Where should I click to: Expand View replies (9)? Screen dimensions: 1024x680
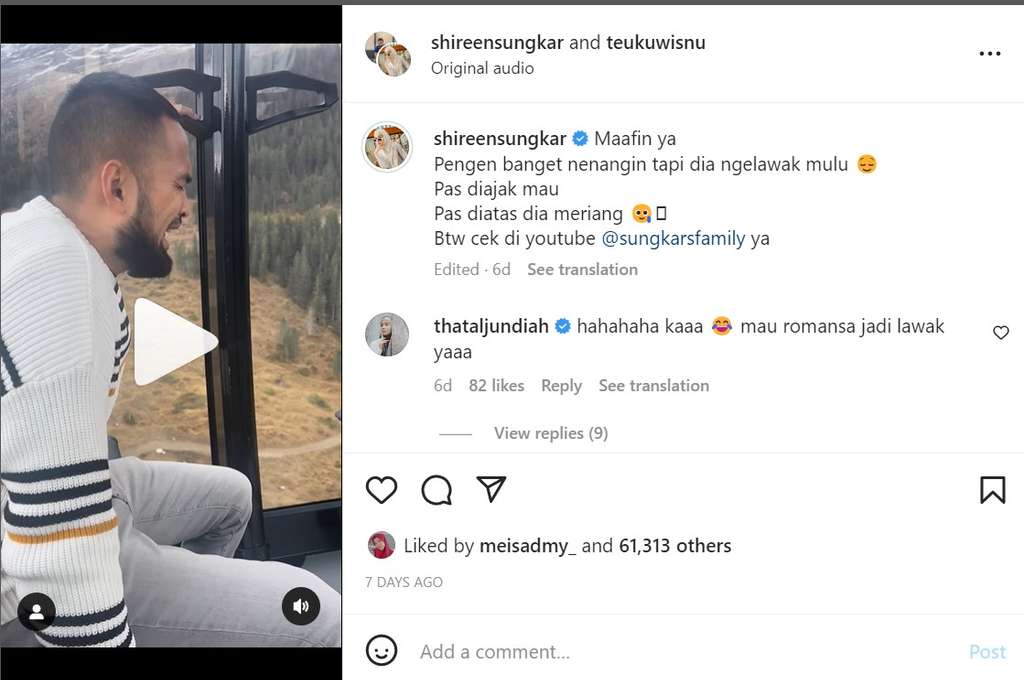coord(550,433)
